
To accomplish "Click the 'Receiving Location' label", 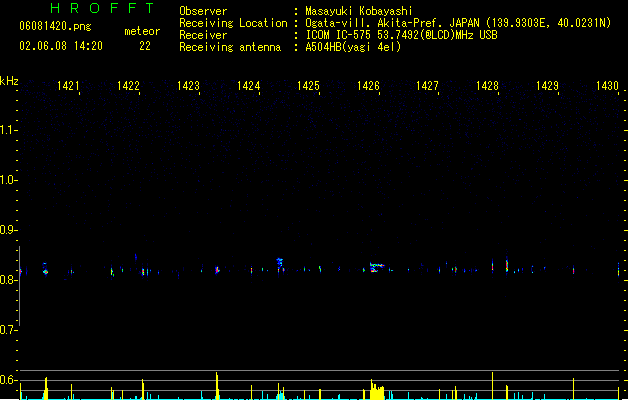I will tap(233, 23).
